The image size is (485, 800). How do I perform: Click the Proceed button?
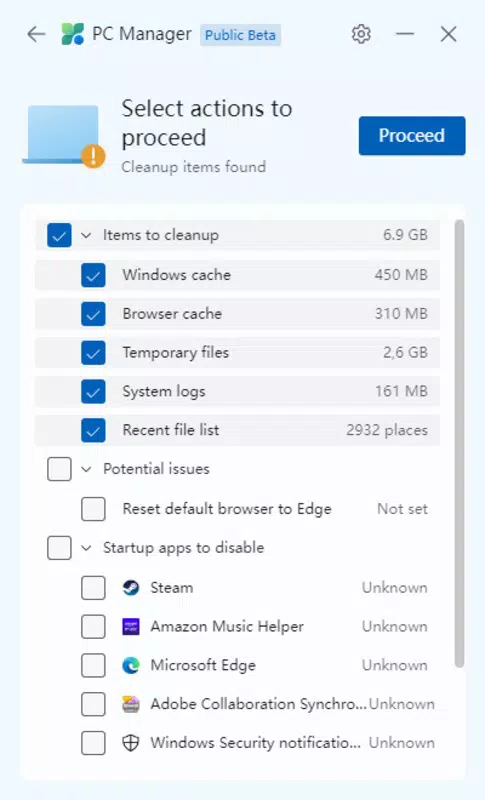point(412,136)
